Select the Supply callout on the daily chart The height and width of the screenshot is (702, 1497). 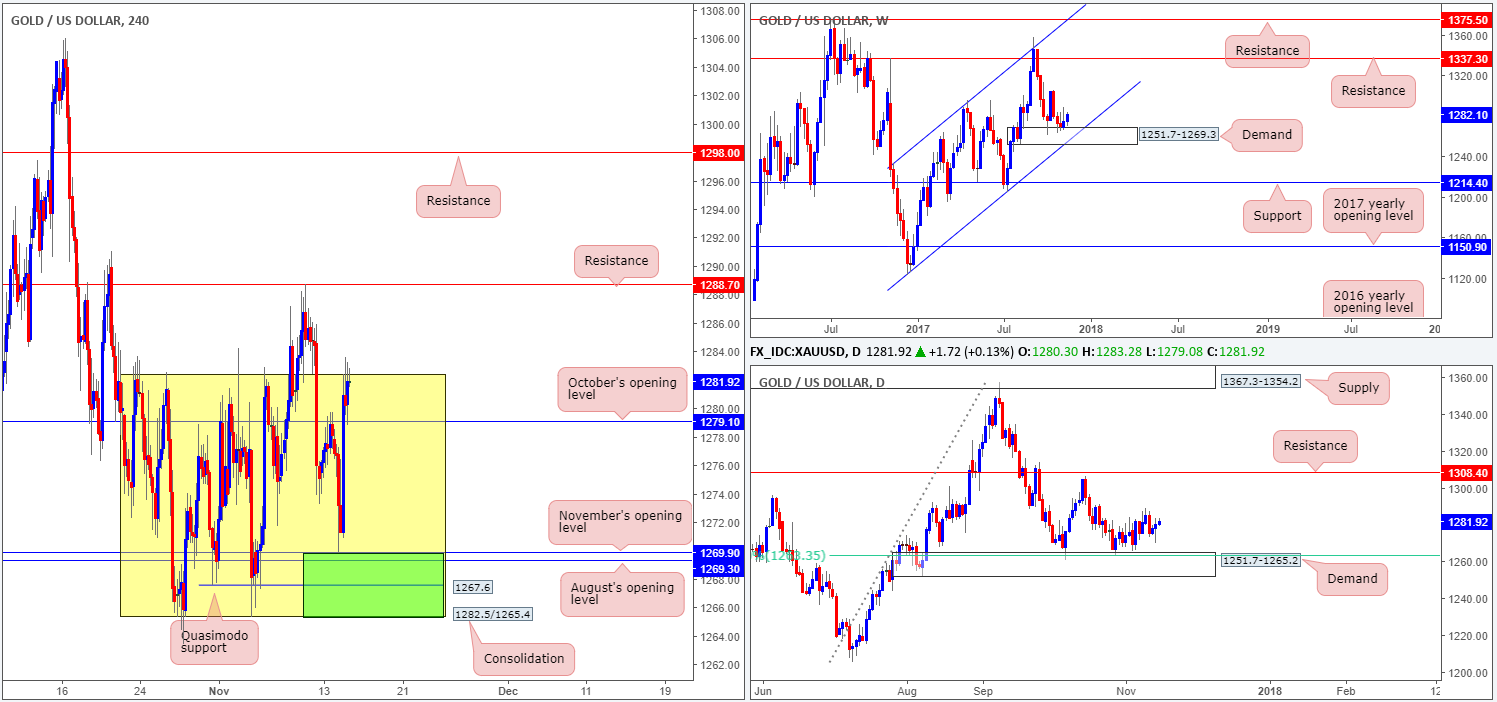click(1358, 387)
